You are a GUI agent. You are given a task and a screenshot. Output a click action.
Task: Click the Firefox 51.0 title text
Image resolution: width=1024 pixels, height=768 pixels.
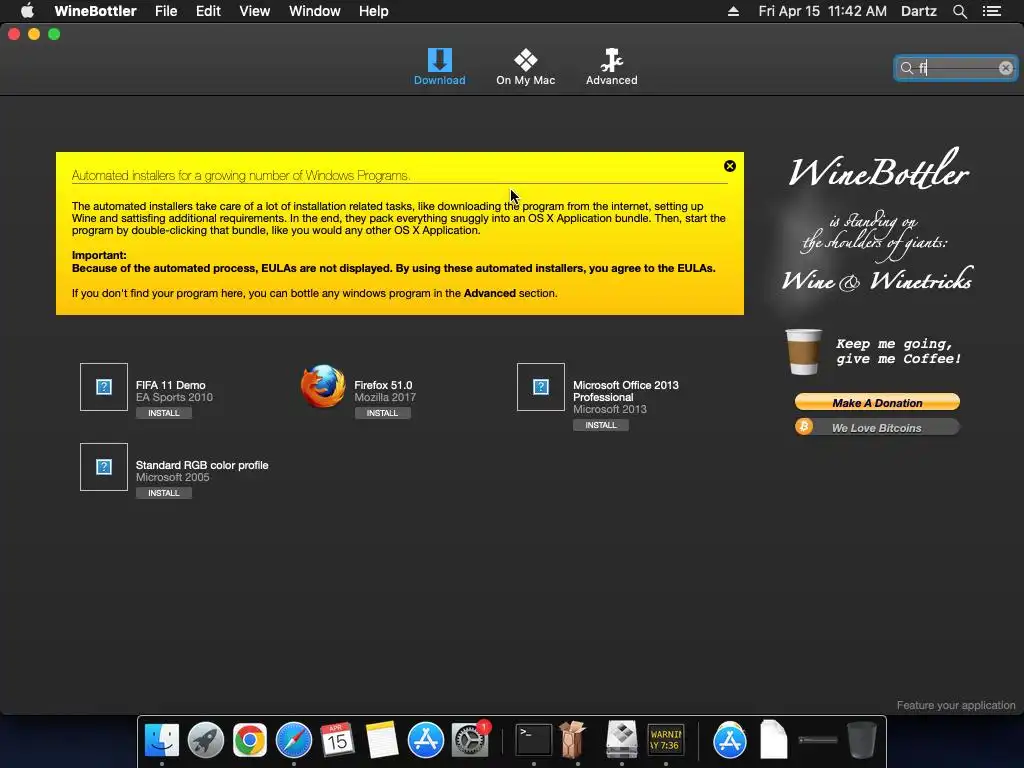coord(383,385)
